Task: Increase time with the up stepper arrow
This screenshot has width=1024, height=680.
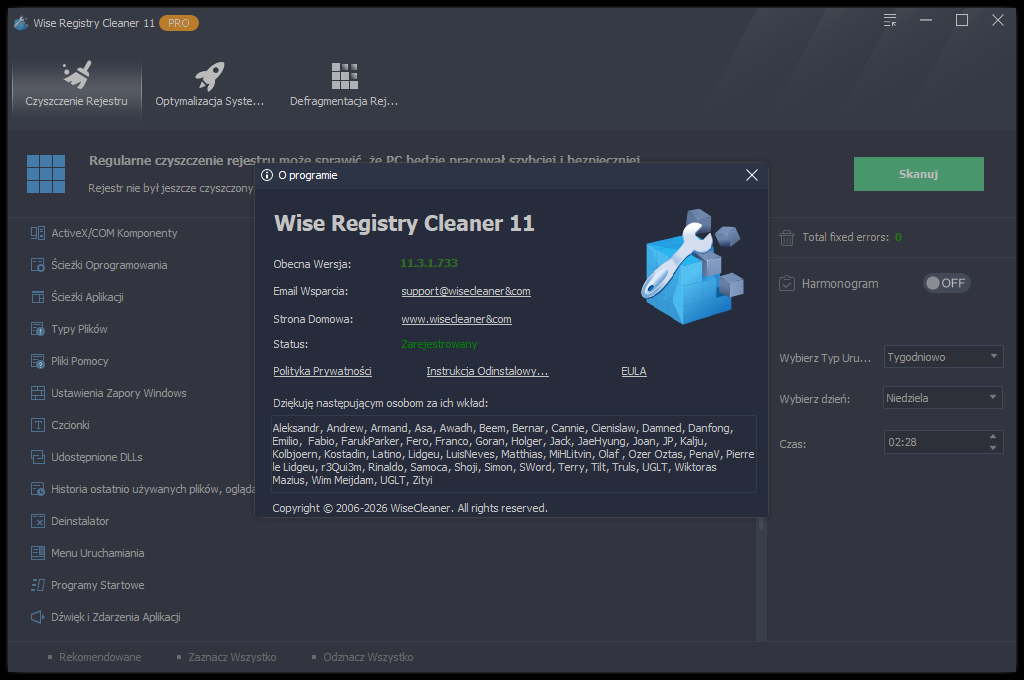Action: tap(993, 436)
